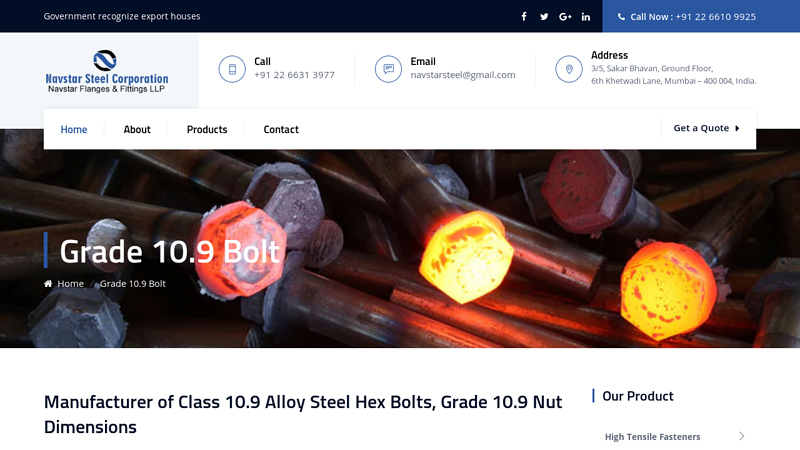Viewport: 800px width, 450px height.
Task: Click the navstarsteel@gmail.com email address
Action: coord(463,75)
